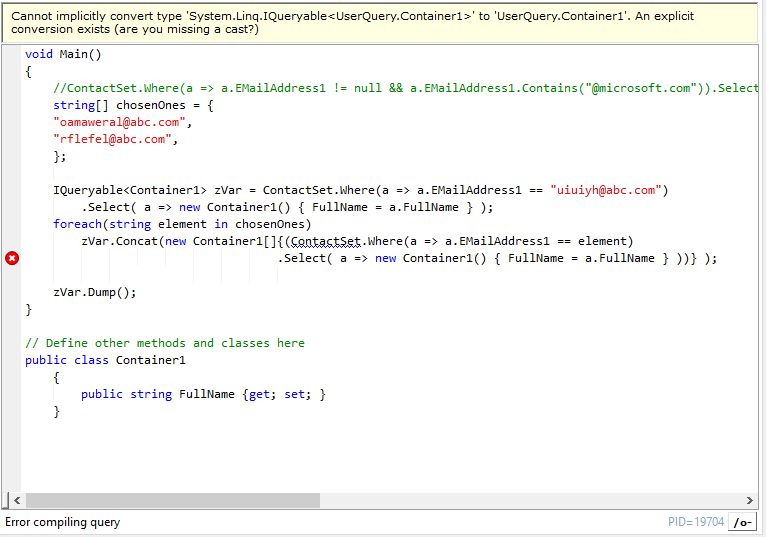This screenshot has width=766, height=537.
Task: Click the "public string FullName" property line
Action: tap(203, 394)
